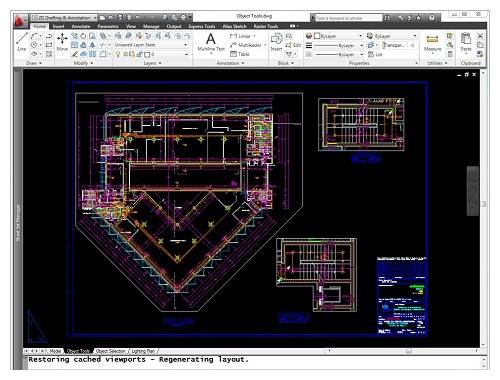Switch to the Parametric ribbon tab

(x=108, y=26)
